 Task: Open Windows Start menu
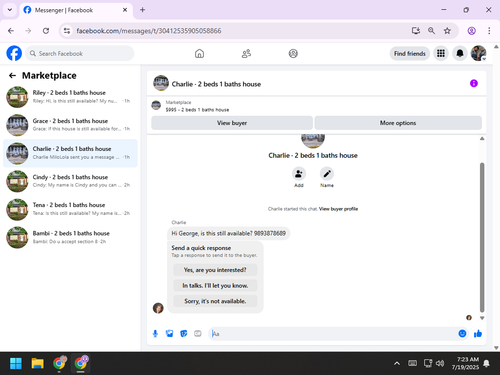pyautogui.click(x=16, y=363)
